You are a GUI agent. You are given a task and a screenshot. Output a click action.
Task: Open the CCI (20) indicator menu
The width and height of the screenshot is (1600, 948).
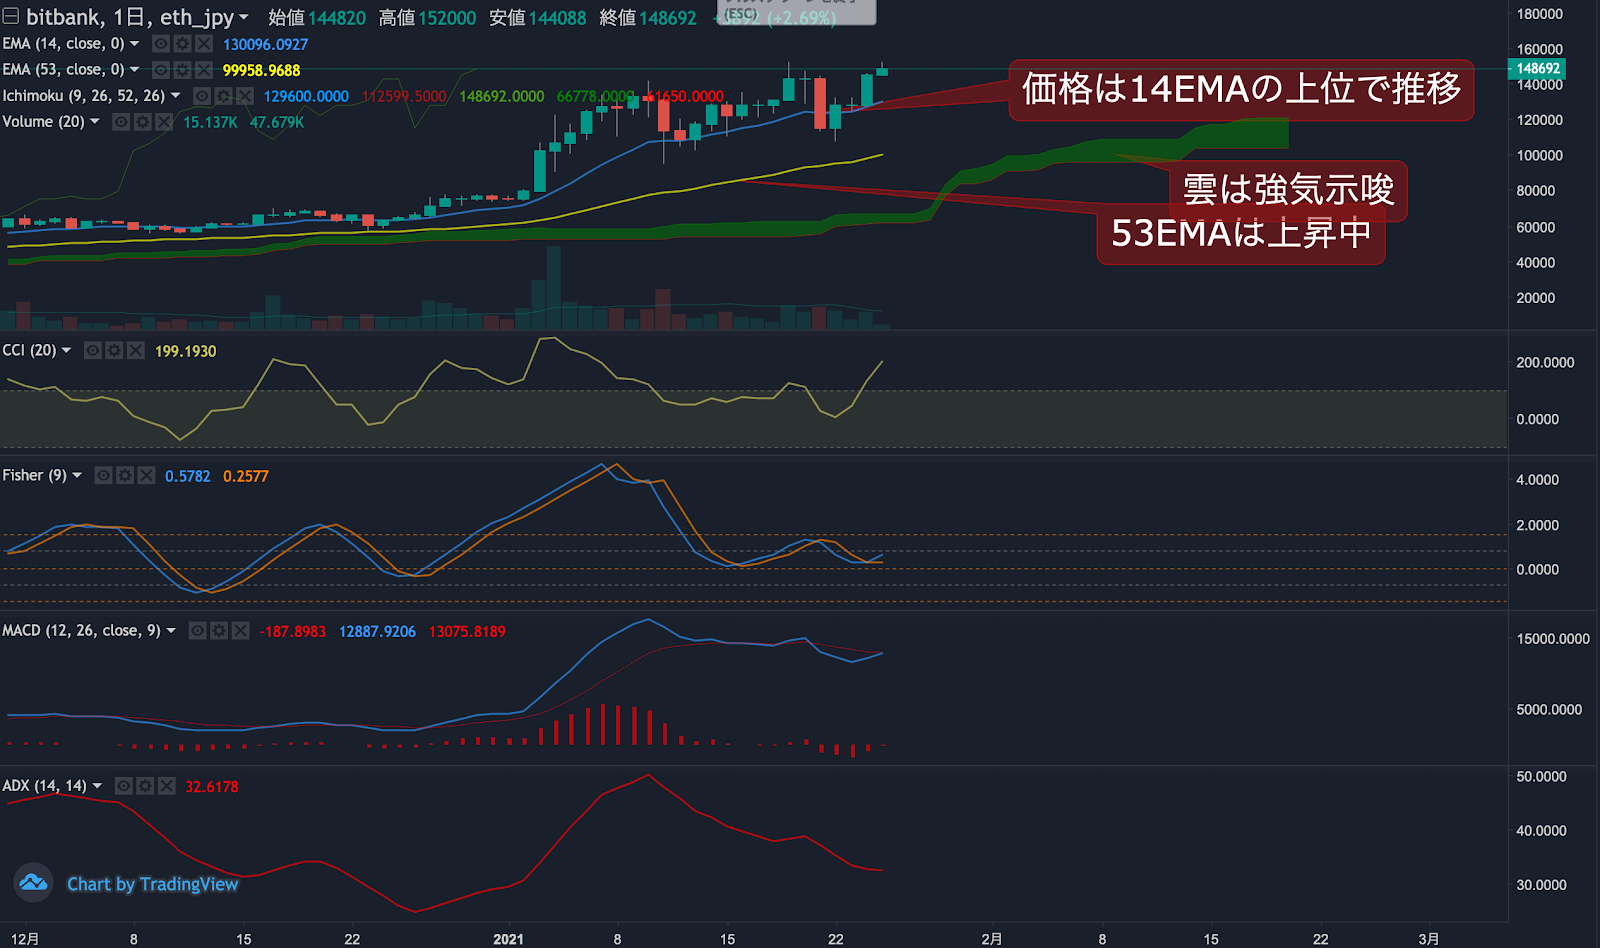point(66,350)
